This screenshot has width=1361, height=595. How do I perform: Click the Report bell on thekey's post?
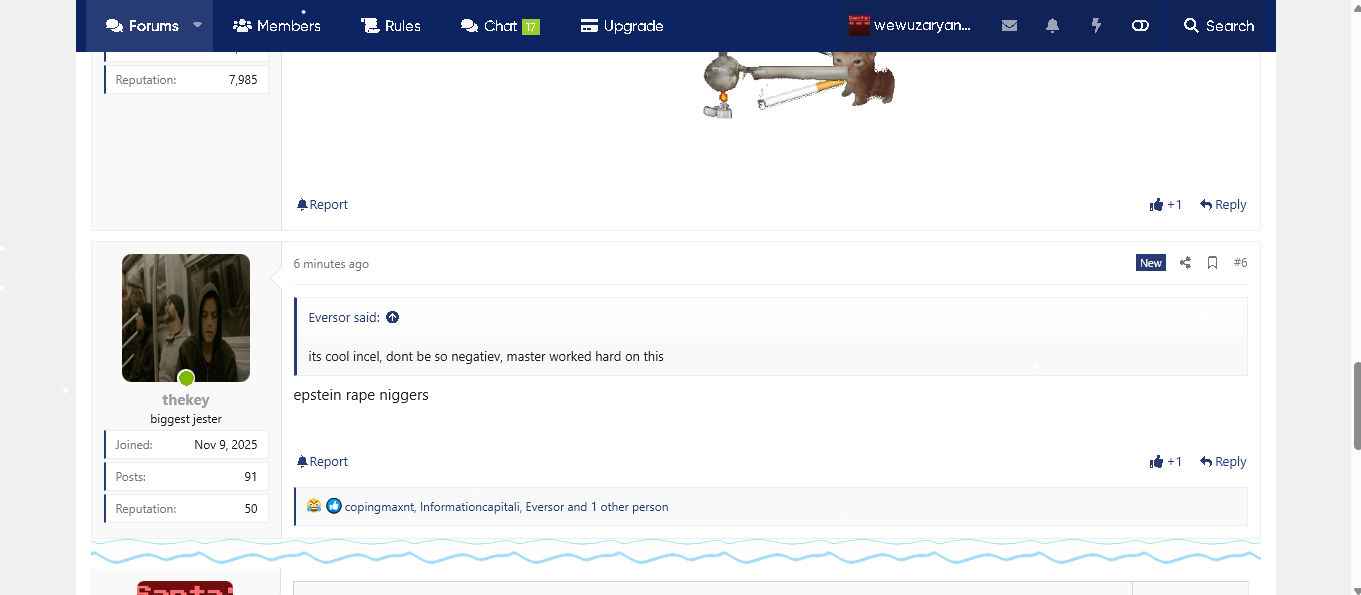tap(322, 461)
